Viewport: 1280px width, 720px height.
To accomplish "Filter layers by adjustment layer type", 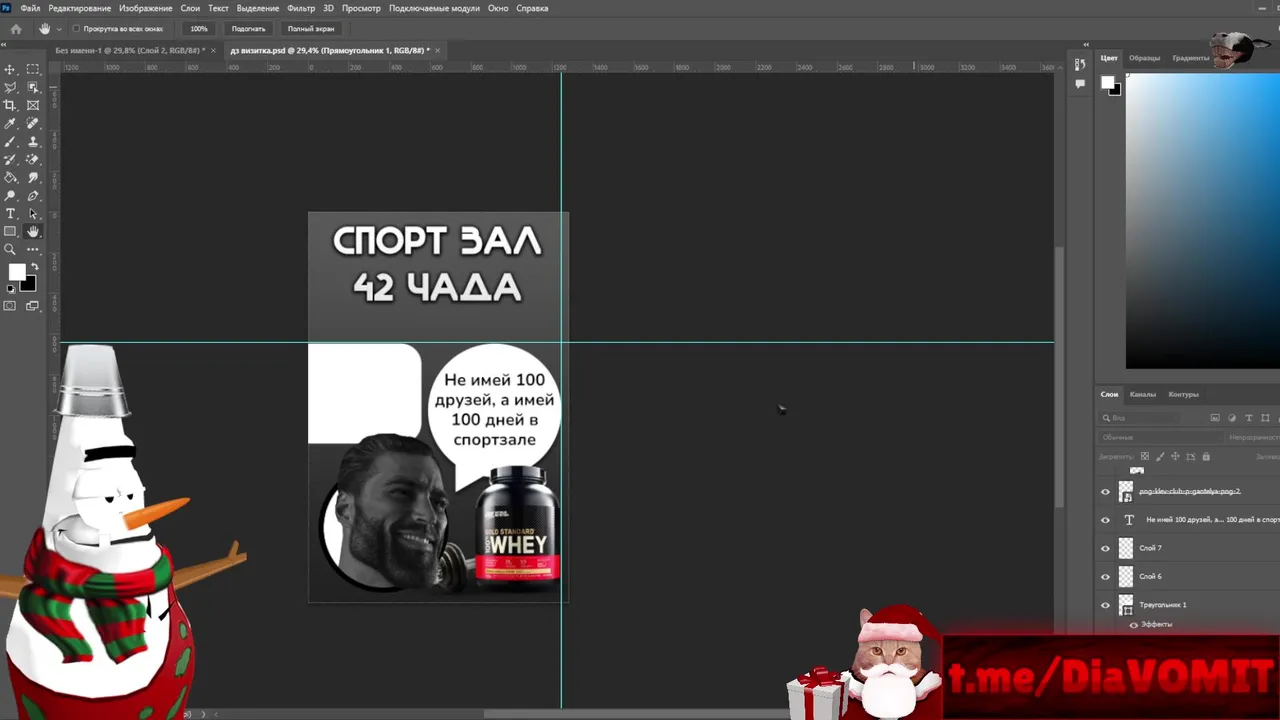I will (1232, 418).
